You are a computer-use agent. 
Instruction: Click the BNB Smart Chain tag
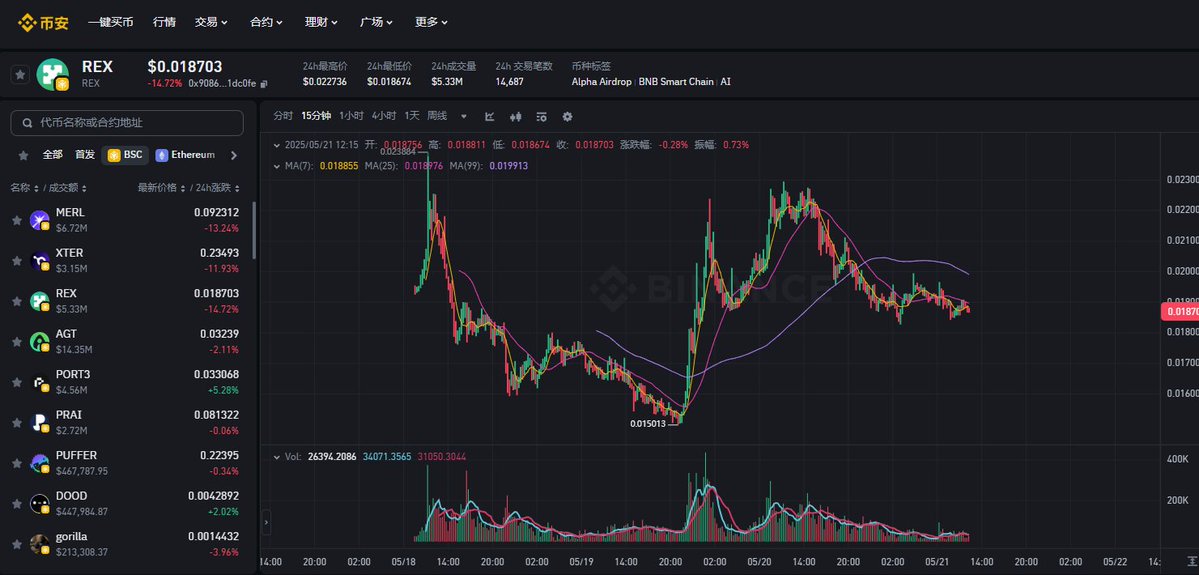[676, 82]
